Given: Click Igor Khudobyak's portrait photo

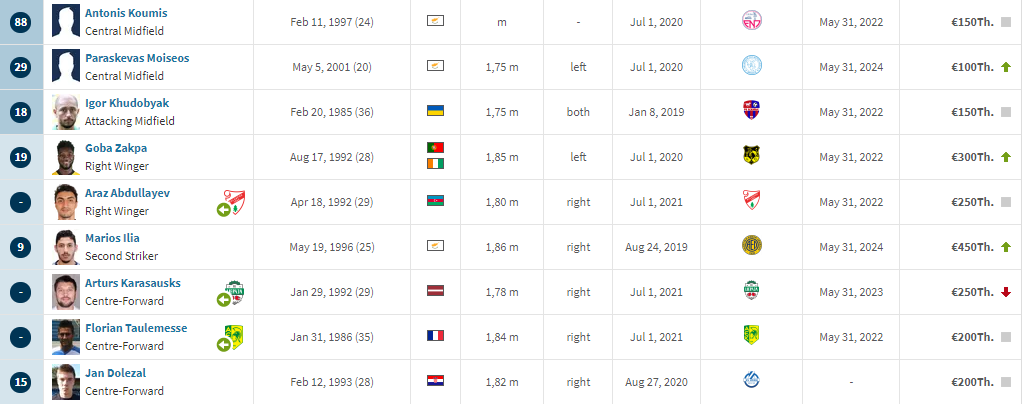Looking at the screenshot, I should pos(66,112).
